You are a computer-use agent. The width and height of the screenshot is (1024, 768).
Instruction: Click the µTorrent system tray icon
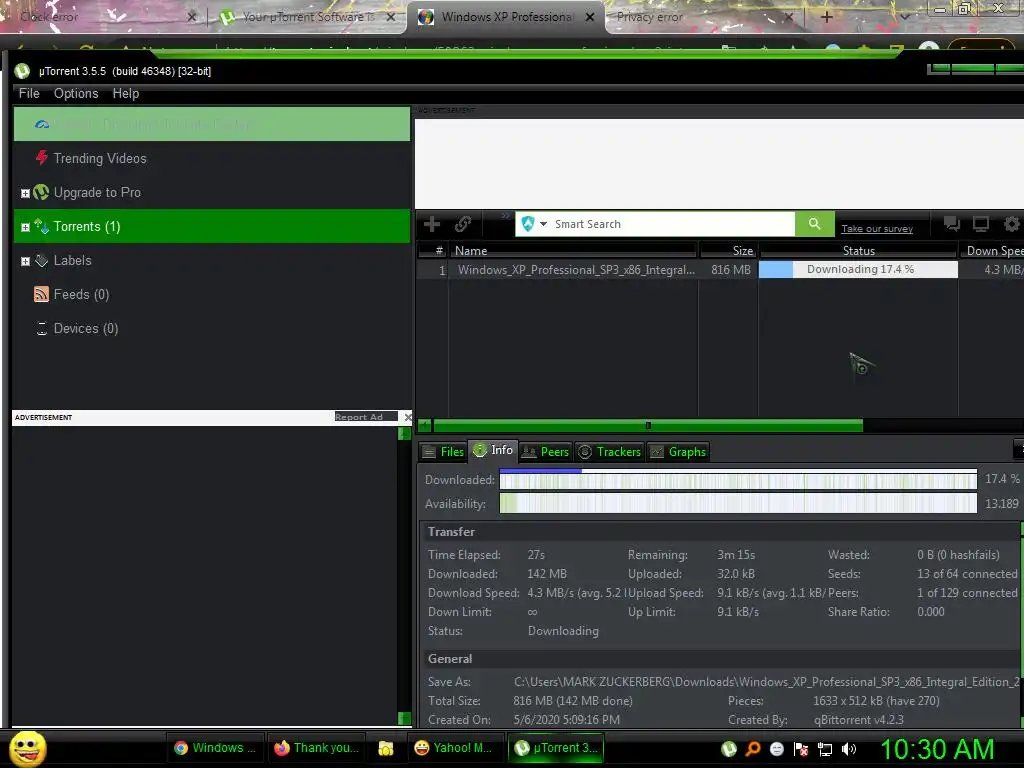pyautogui.click(x=729, y=749)
